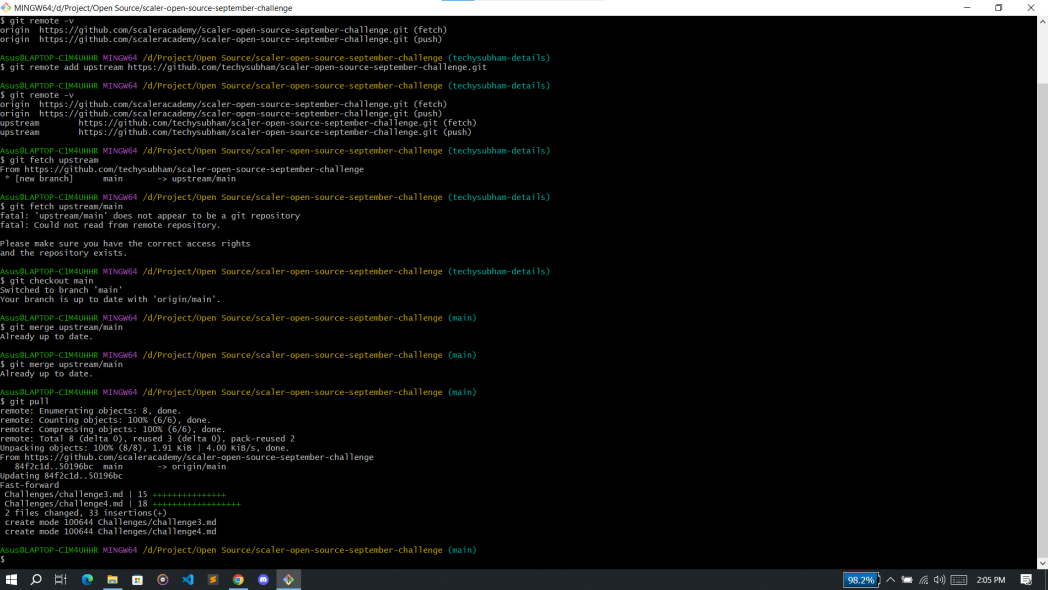Open the Start menu
Screen dimensions: 1048x590
coord(12,579)
